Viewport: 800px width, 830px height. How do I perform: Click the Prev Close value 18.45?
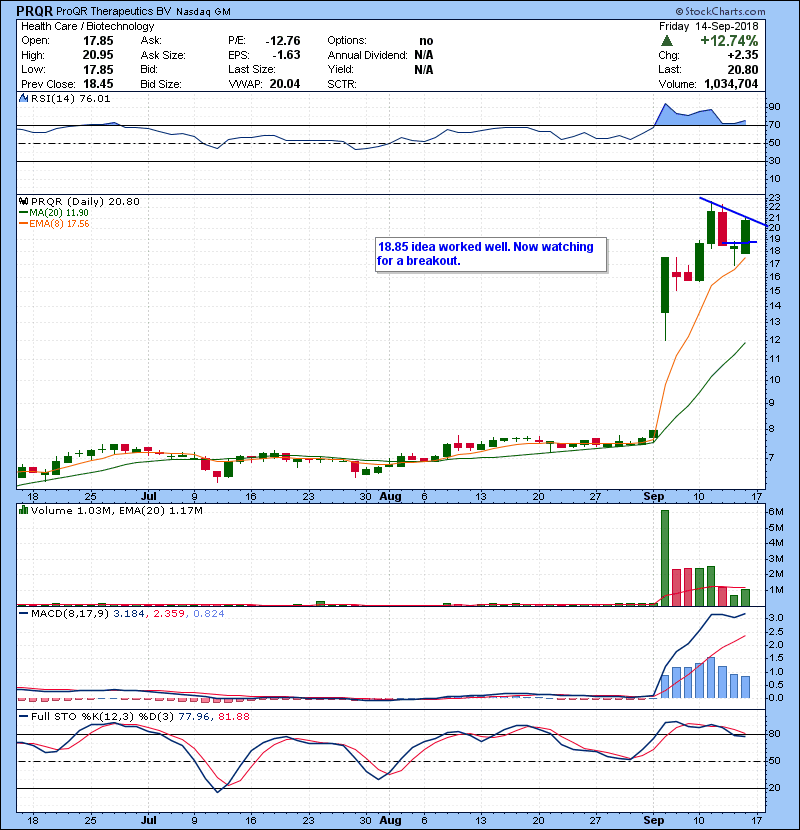[x=98, y=84]
